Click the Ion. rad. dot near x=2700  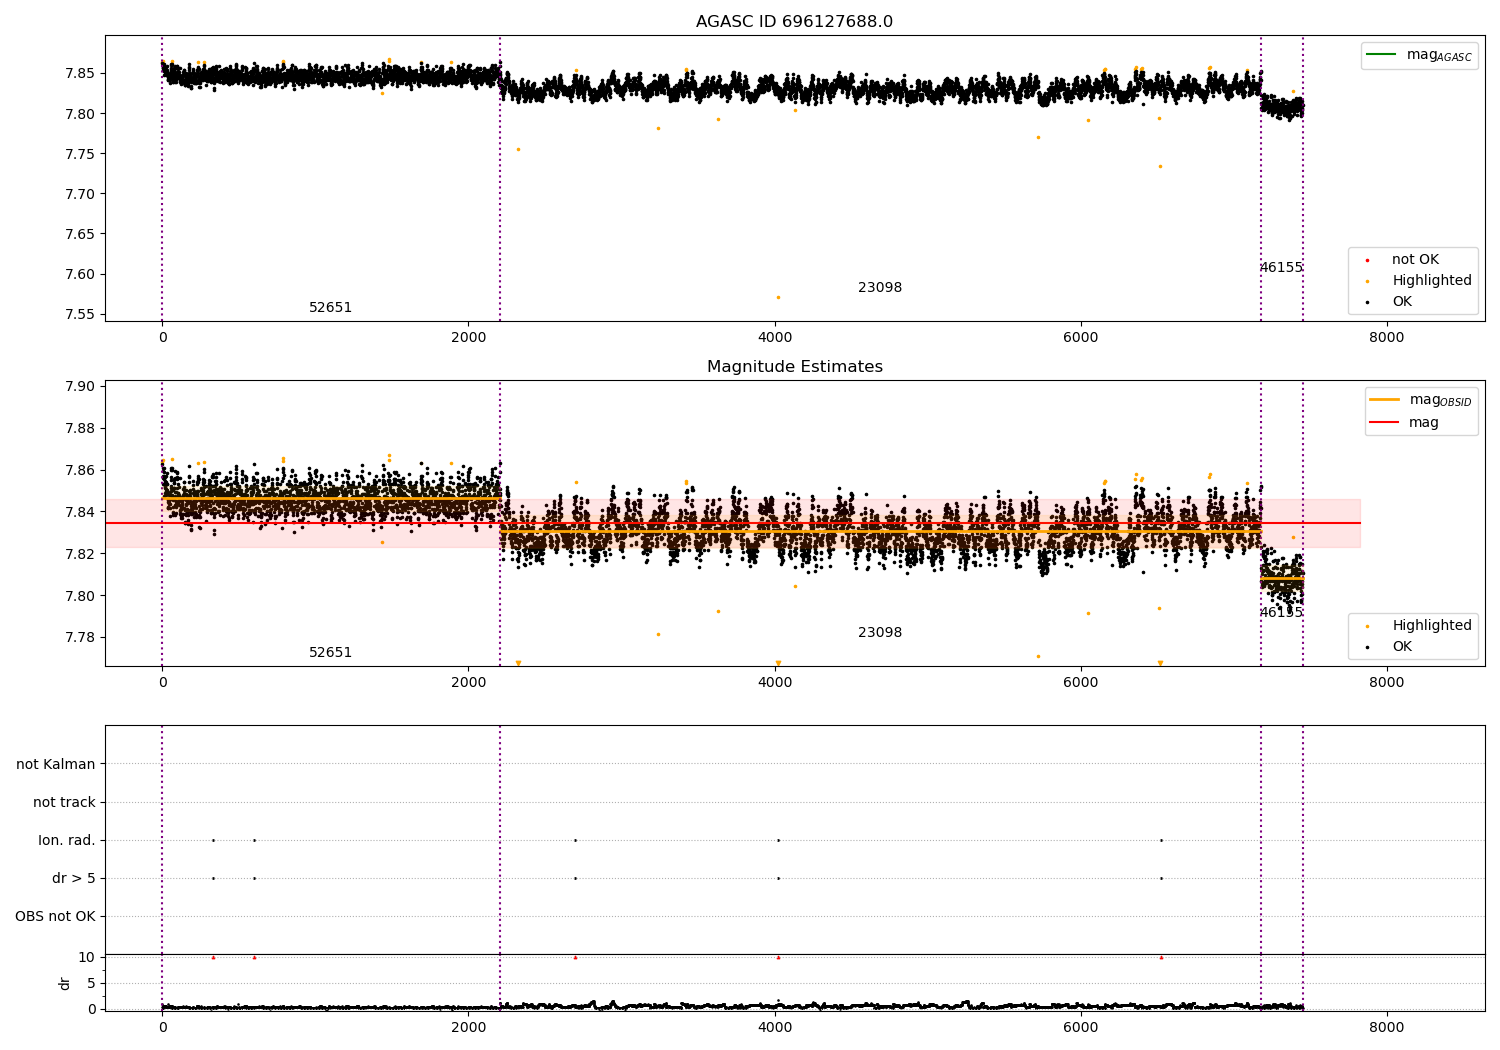click(575, 840)
